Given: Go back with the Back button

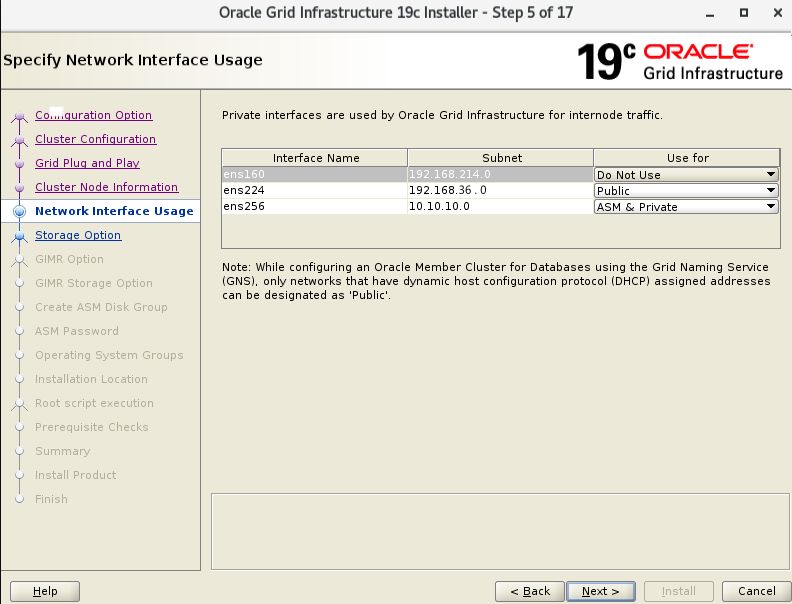Looking at the screenshot, I should point(529,591).
